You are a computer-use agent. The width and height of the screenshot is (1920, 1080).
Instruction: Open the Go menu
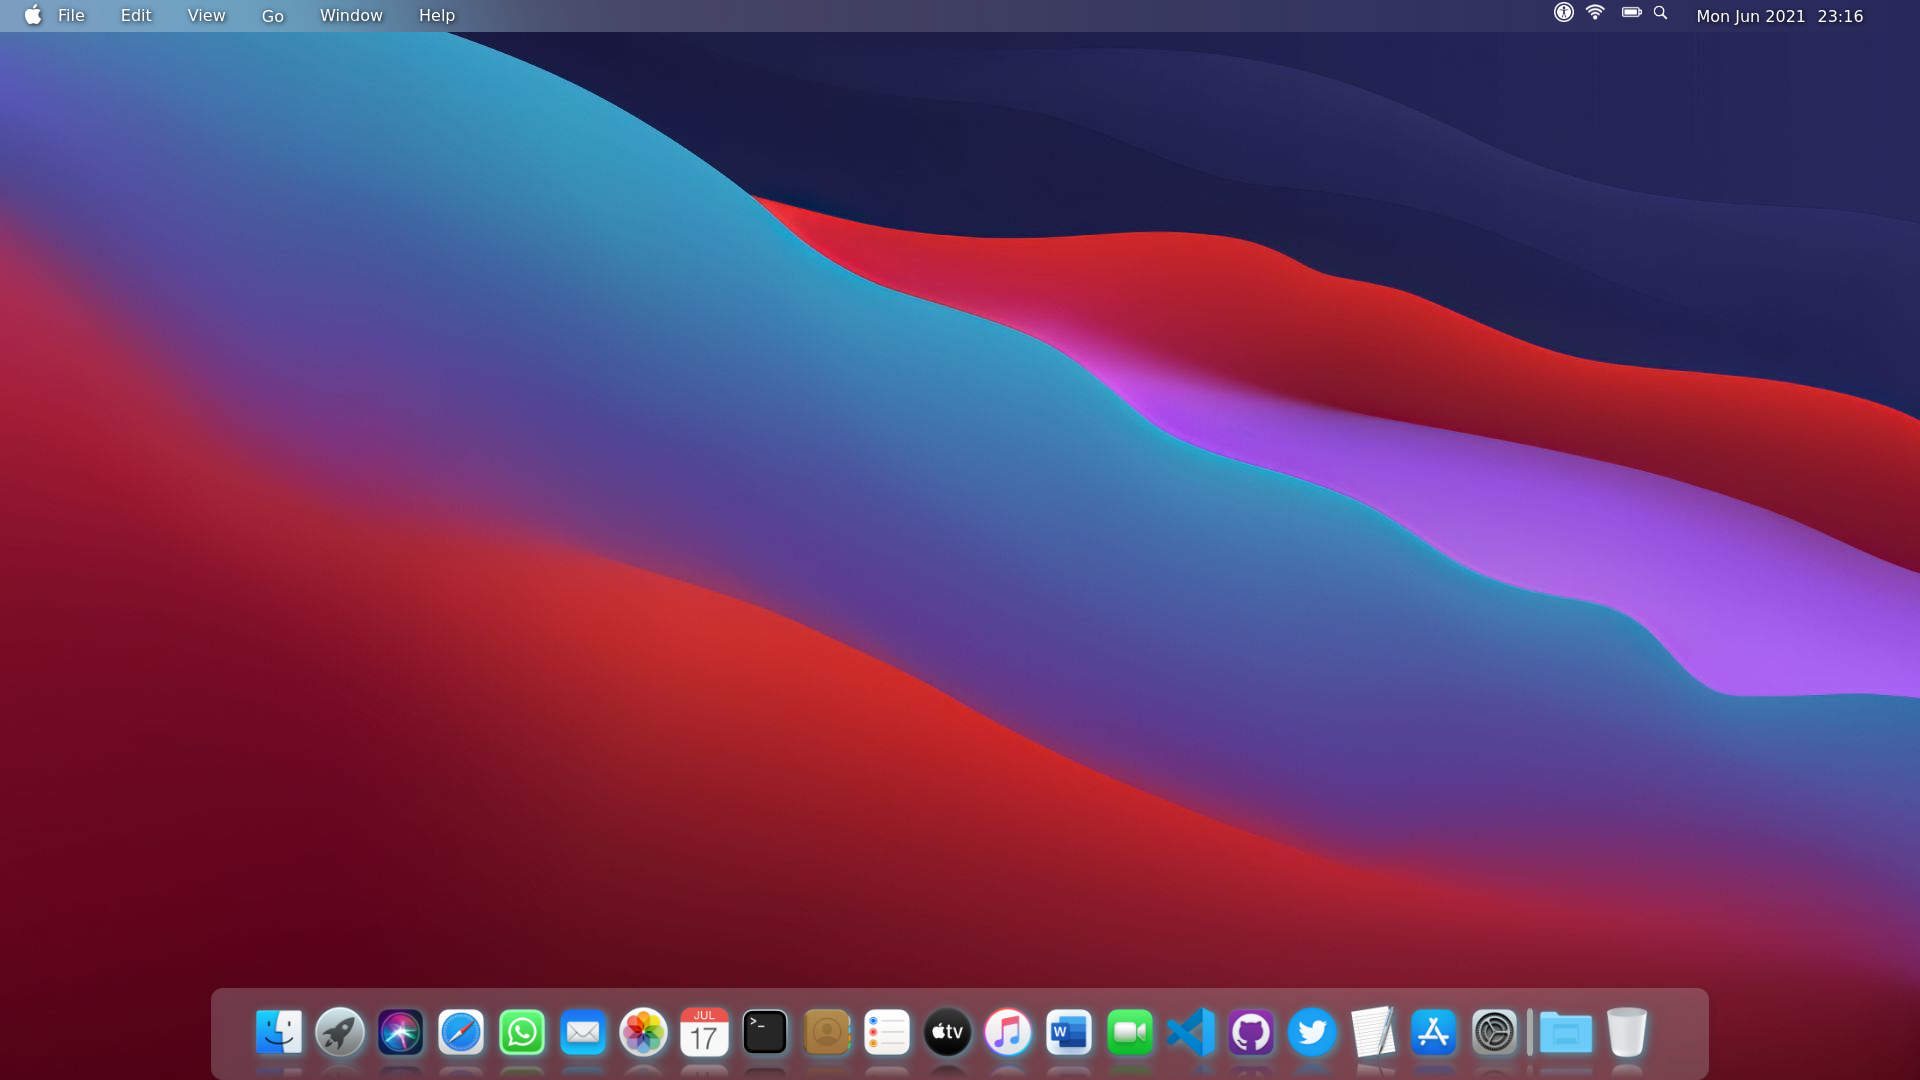tap(271, 15)
